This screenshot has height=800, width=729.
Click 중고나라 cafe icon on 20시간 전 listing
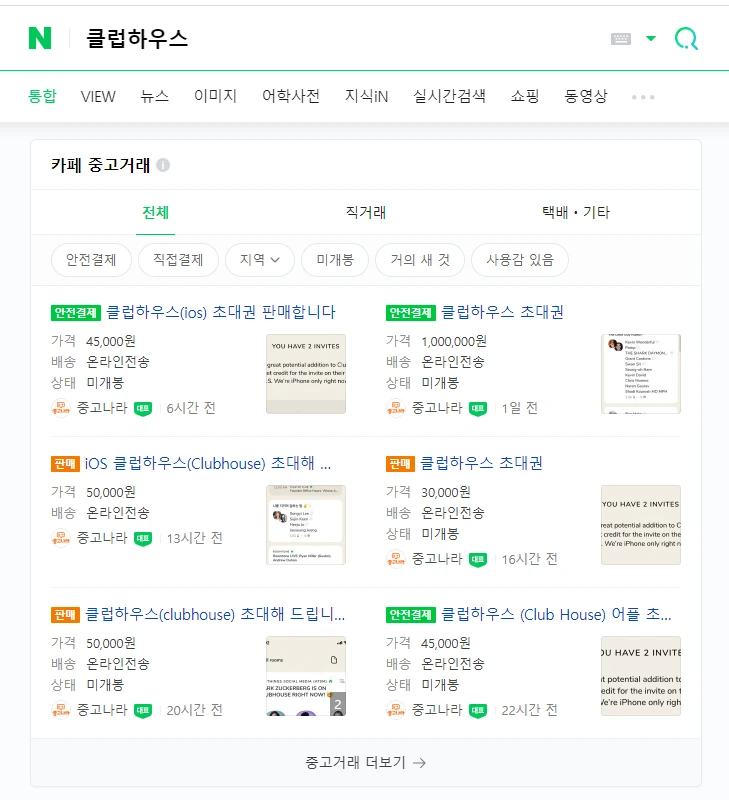(61, 710)
